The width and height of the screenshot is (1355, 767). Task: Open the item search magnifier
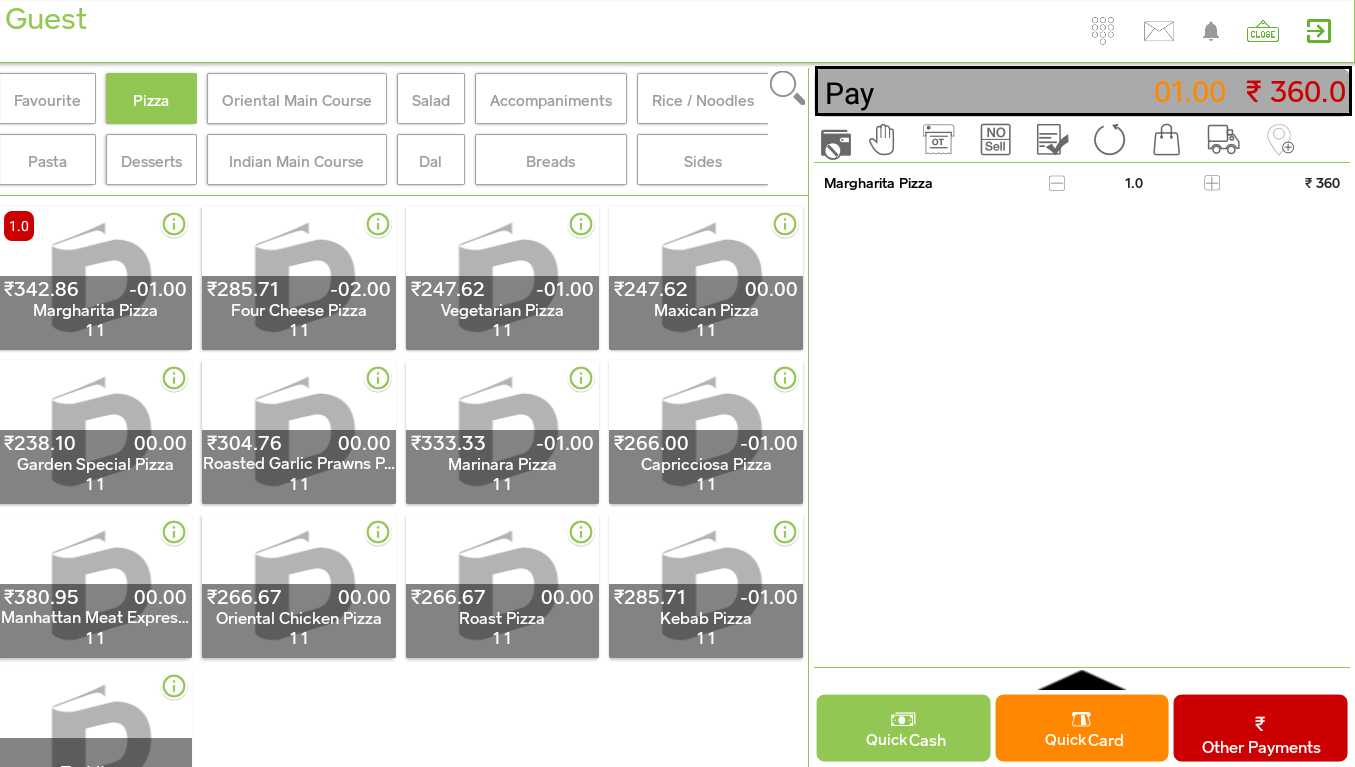coord(787,88)
